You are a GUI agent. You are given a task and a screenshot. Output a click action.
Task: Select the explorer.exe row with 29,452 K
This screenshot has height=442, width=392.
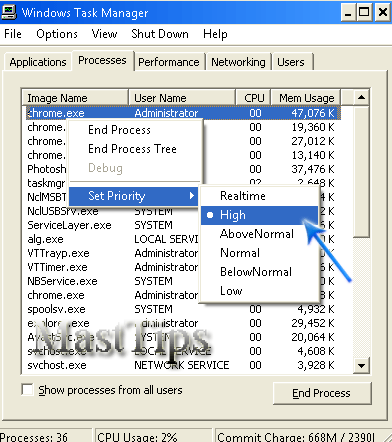(x=183, y=323)
